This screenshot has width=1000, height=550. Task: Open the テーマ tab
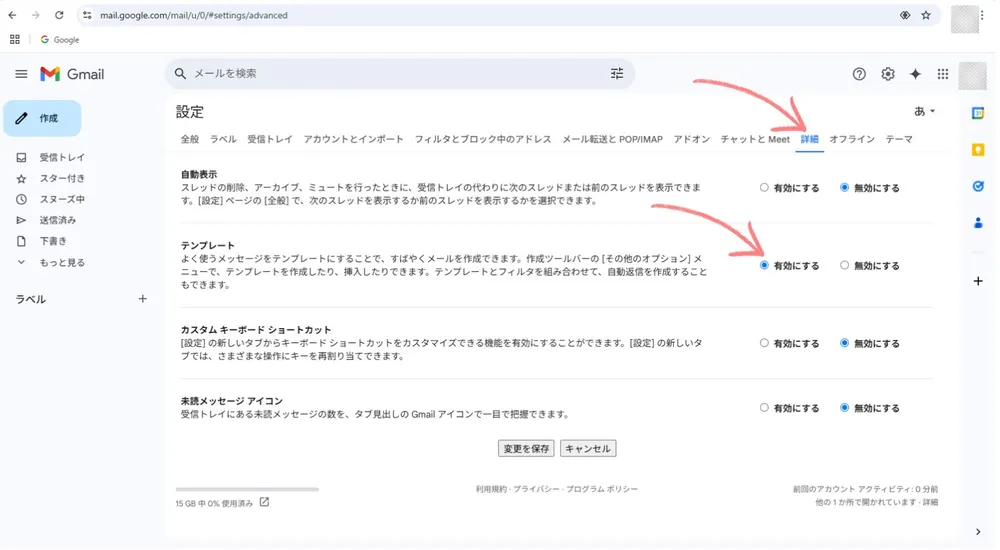899,139
